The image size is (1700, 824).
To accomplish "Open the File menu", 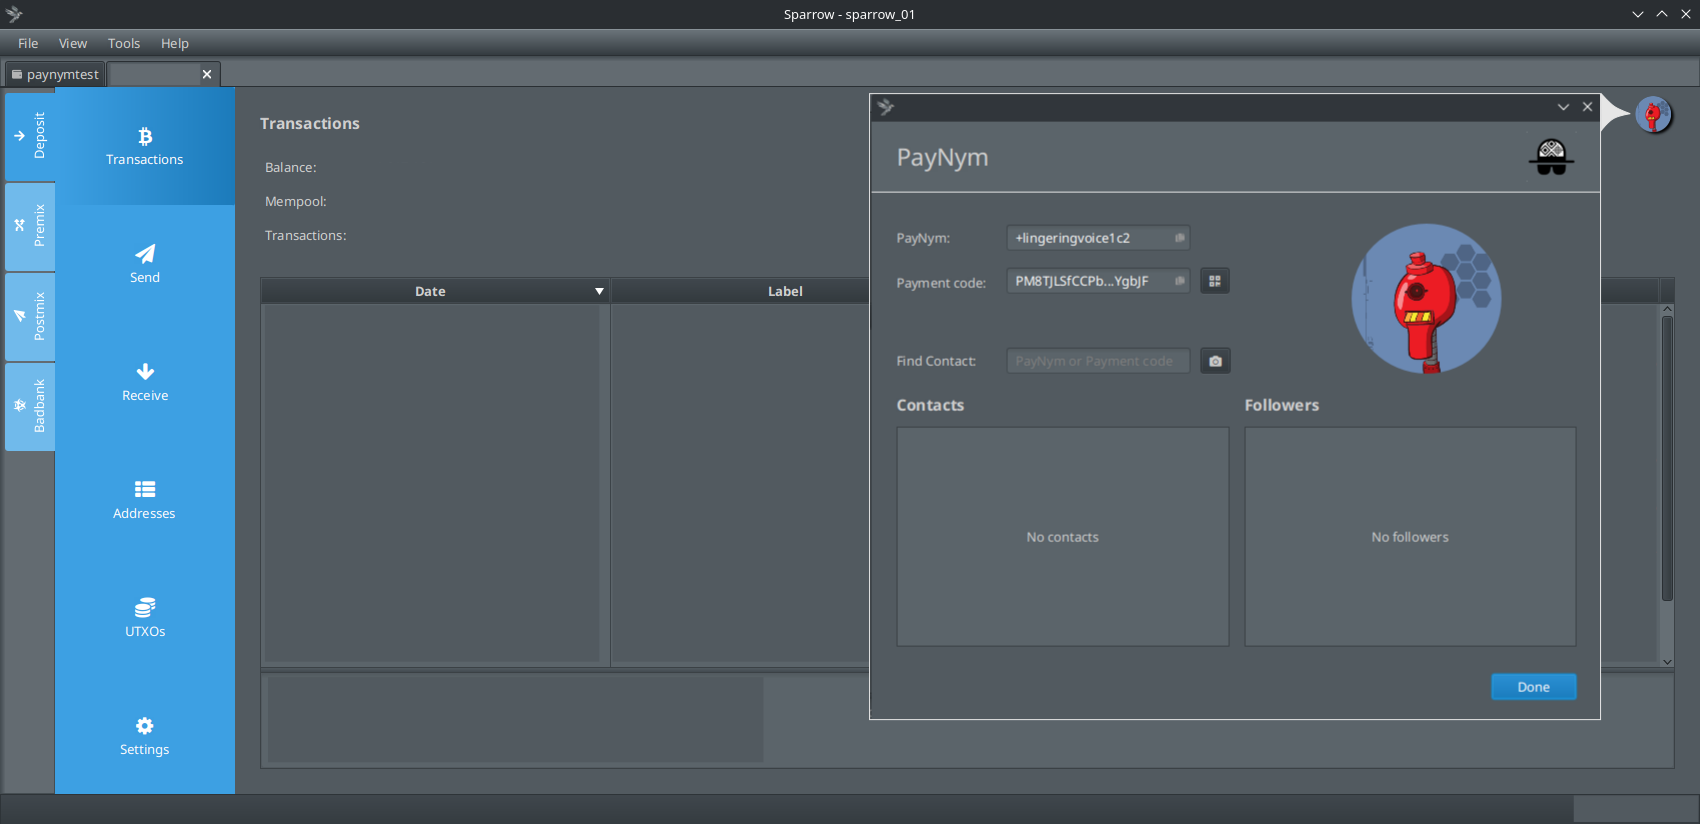I will (28, 43).
